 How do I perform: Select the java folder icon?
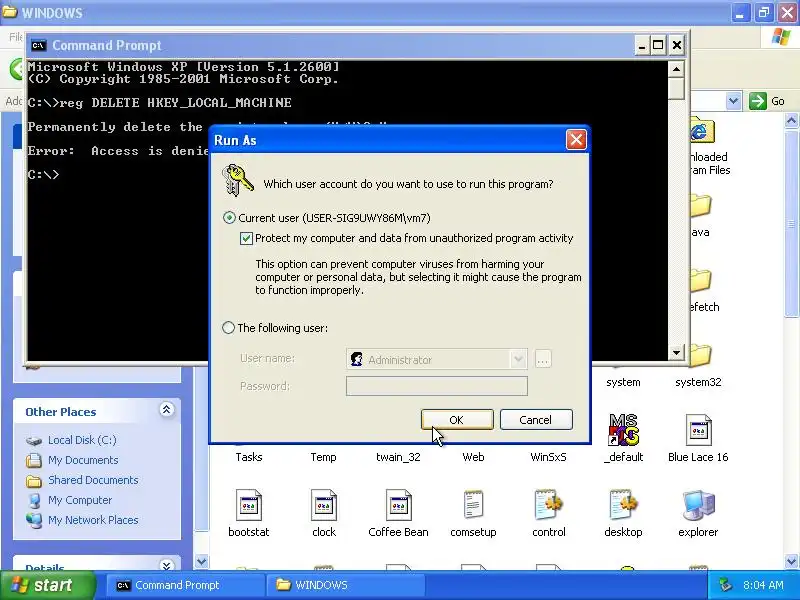[x=701, y=206]
